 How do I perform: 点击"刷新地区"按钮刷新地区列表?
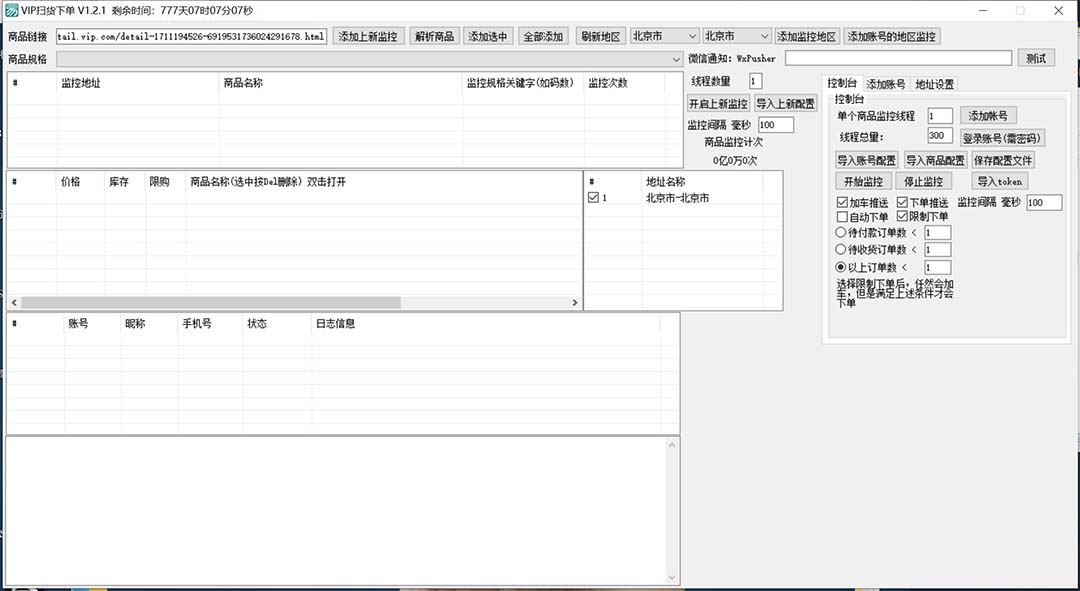pos(600,35)
